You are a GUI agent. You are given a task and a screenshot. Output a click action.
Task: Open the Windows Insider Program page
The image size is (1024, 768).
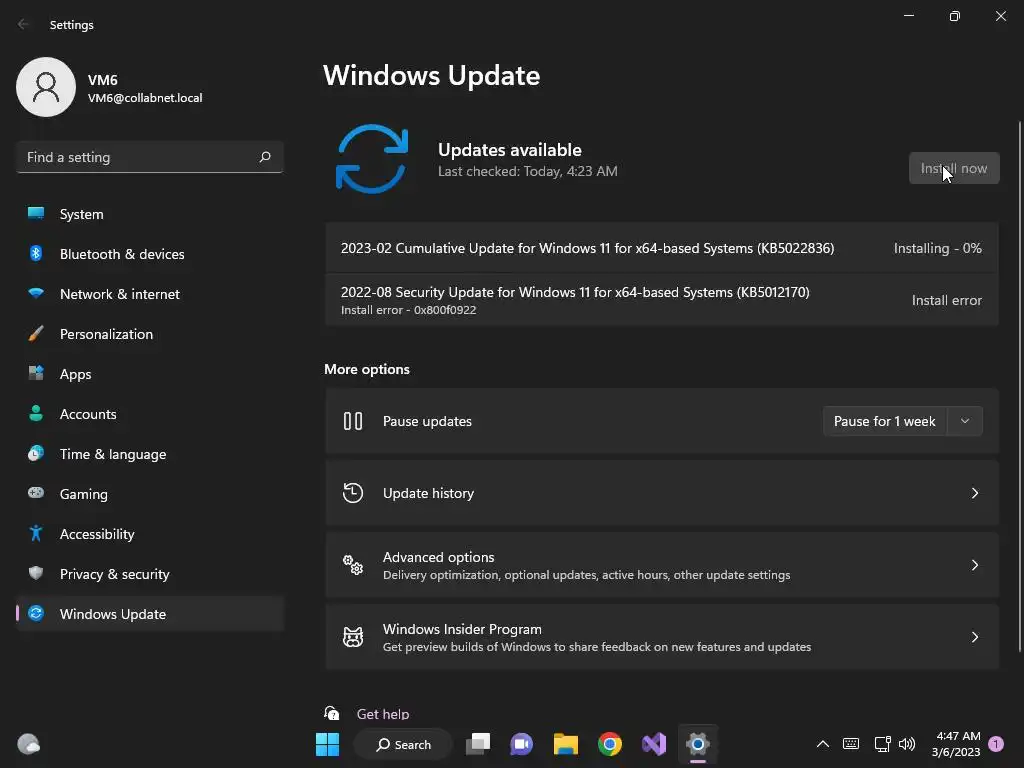662,637
